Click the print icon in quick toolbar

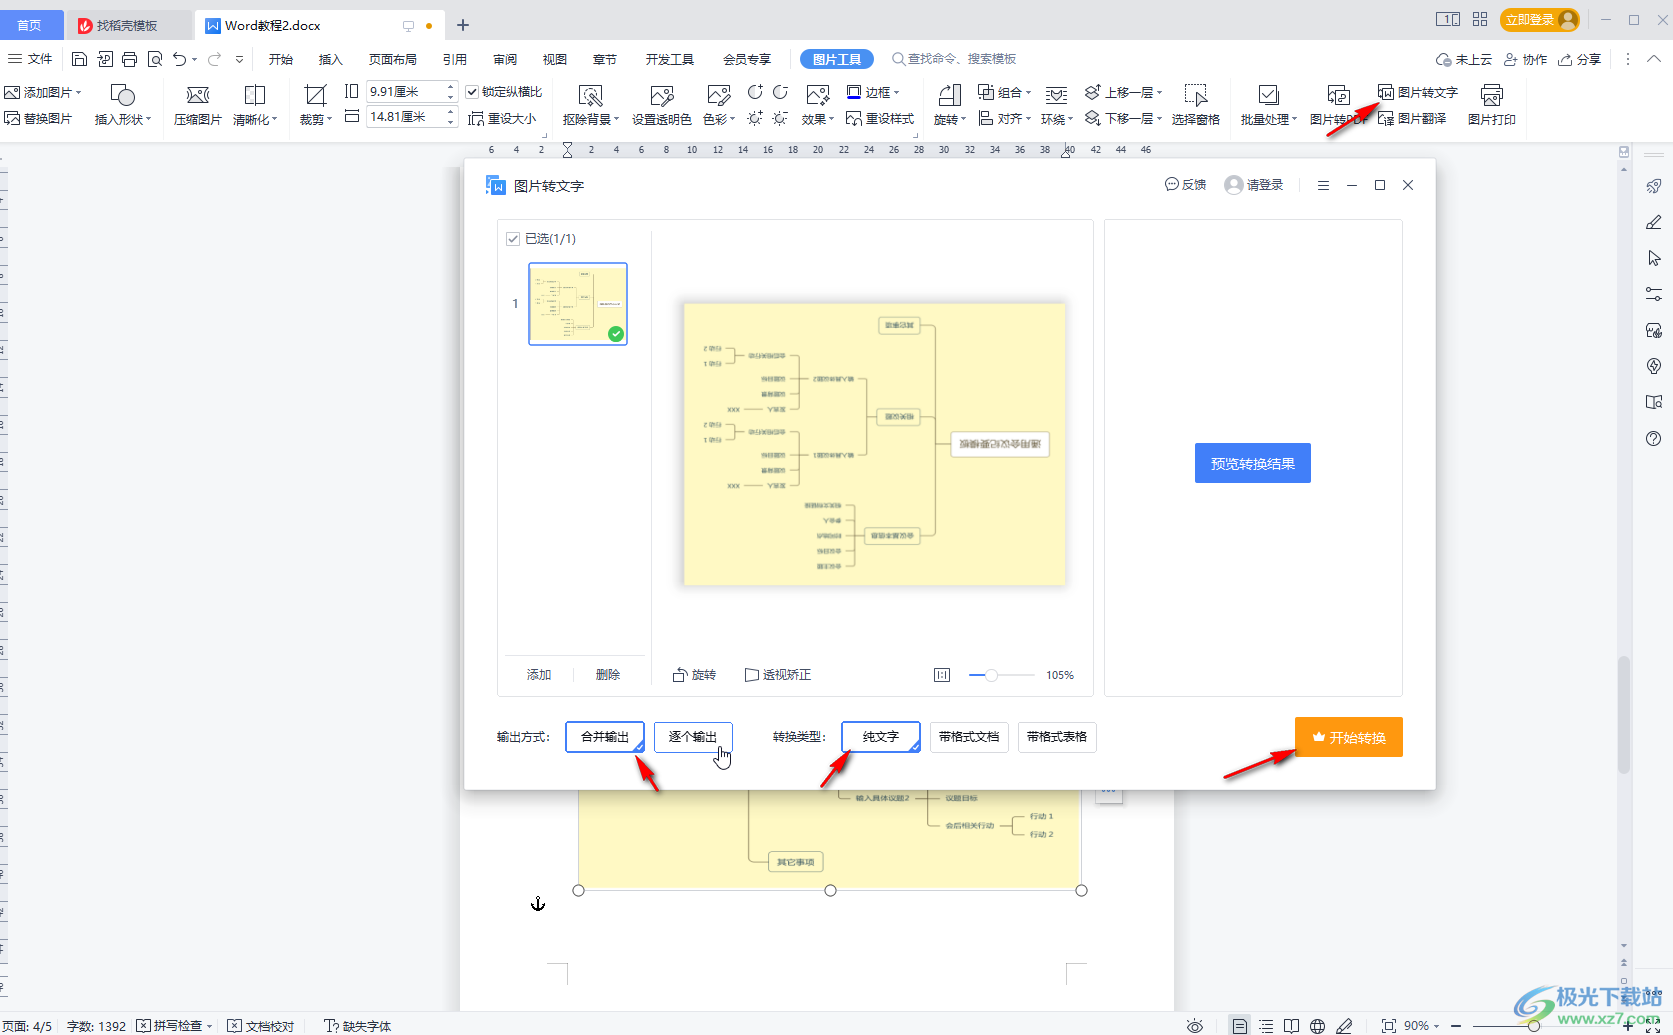point(129,59)
